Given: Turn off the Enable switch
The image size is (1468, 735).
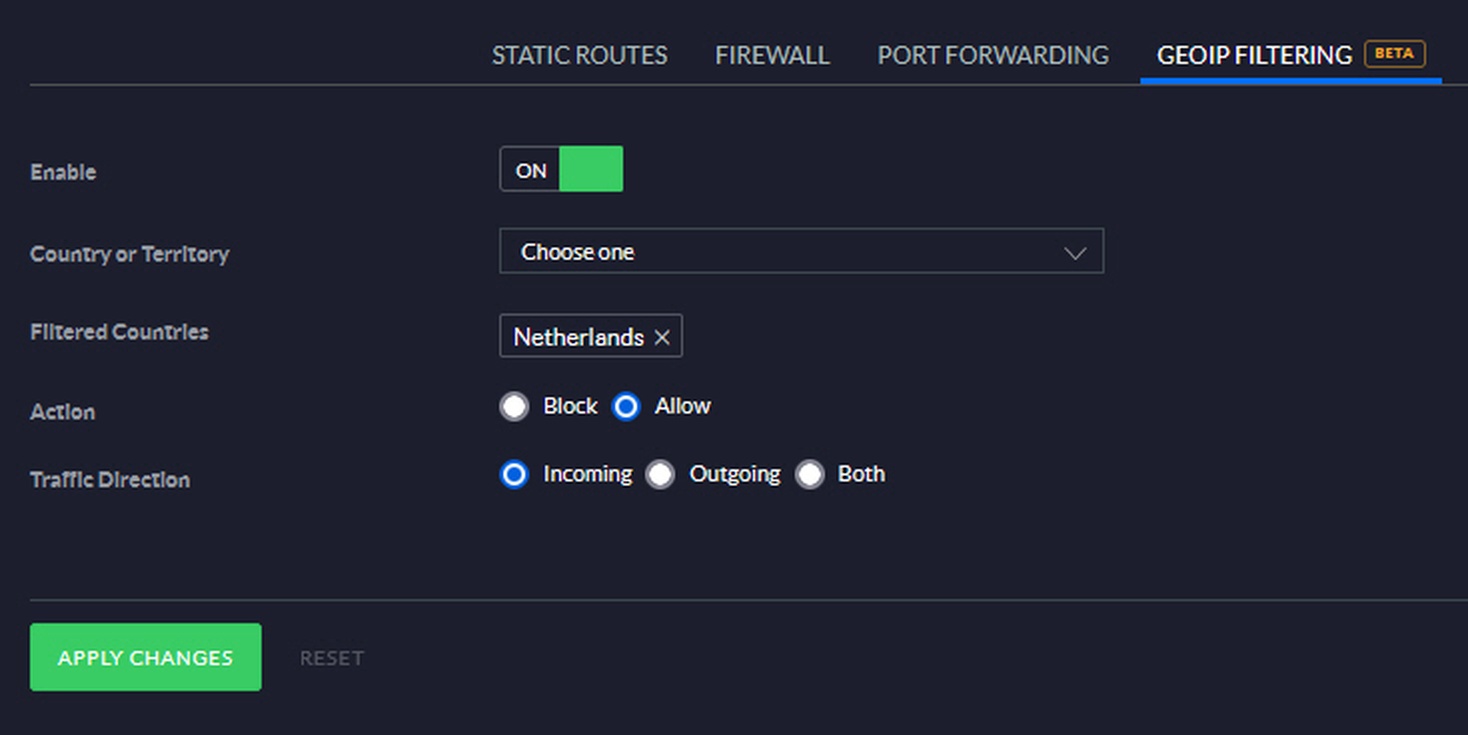Looking at the screenshot, I should (x=561, y=169).
